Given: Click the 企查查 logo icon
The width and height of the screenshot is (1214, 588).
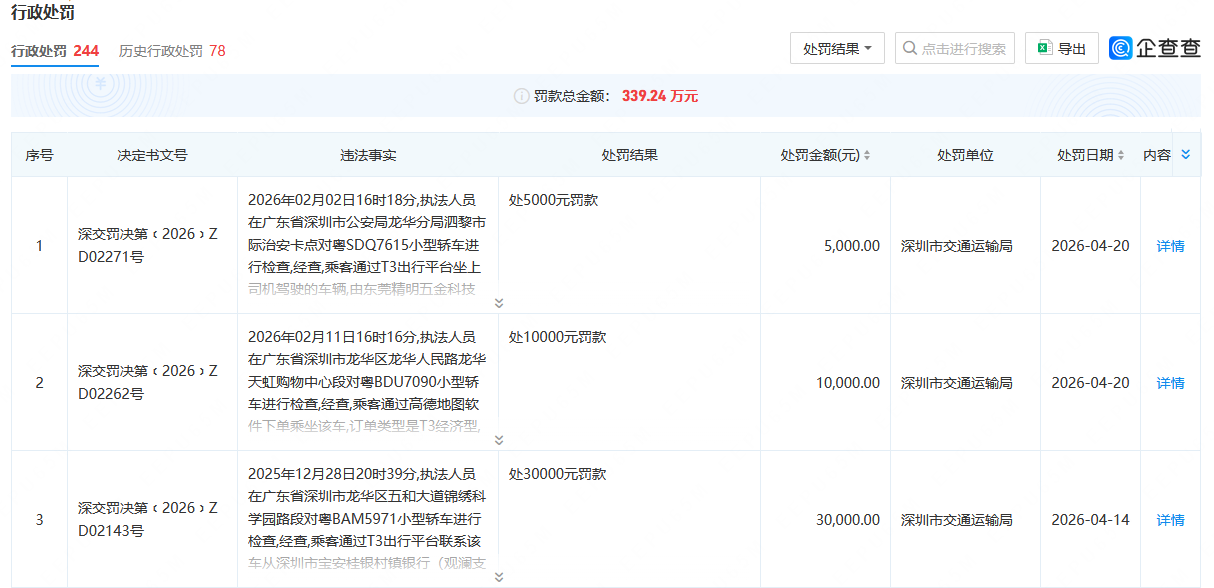Looking at the screenshot, I should 1121,48.
